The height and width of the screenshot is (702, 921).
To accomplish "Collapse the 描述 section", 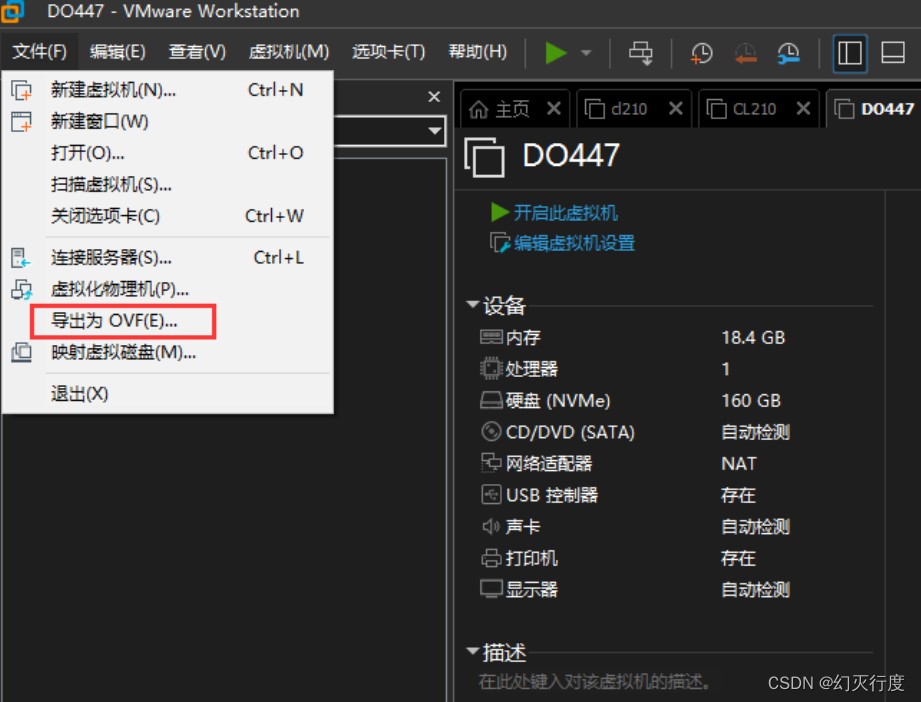I will coord(472,651).
